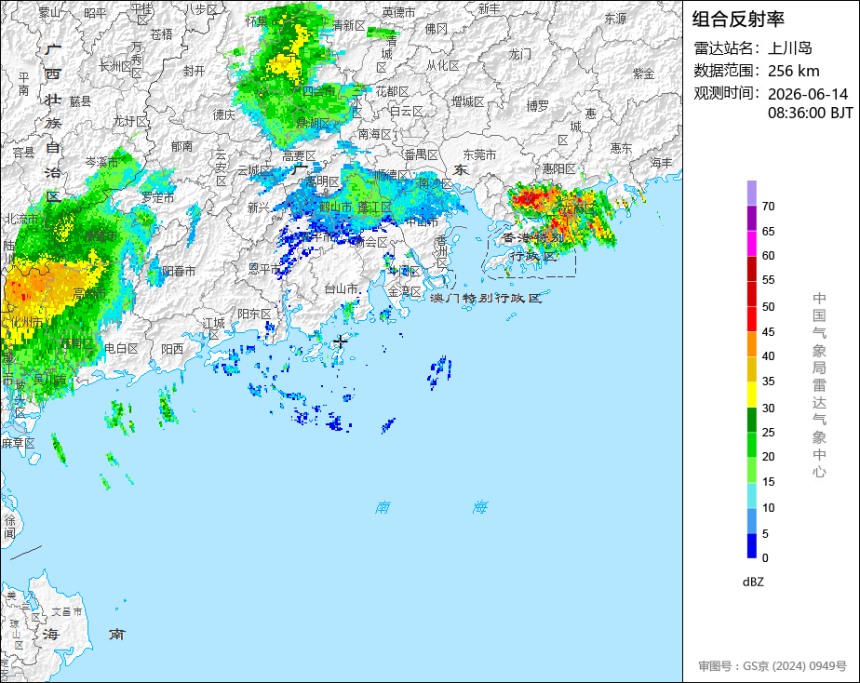
Task: Click the bright red swatch between 45 and 50
Action: pos(751,319)
